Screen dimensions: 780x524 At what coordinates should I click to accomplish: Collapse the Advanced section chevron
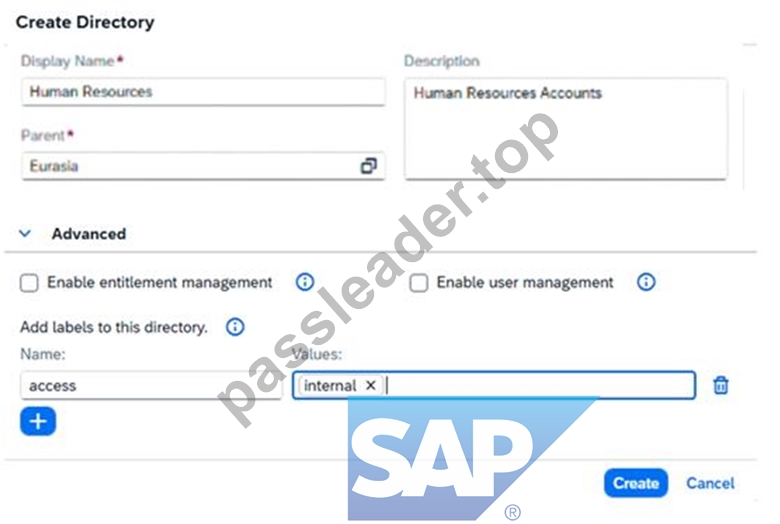25,233
